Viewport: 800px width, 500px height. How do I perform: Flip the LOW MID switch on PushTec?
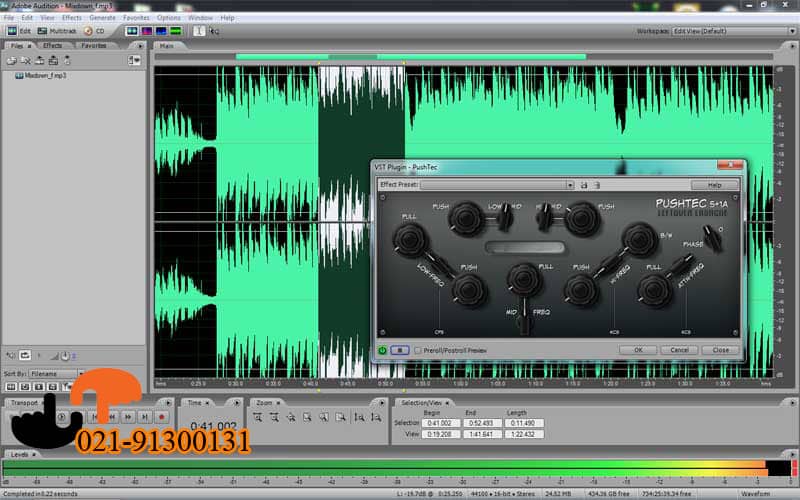[x=505, y=216]
